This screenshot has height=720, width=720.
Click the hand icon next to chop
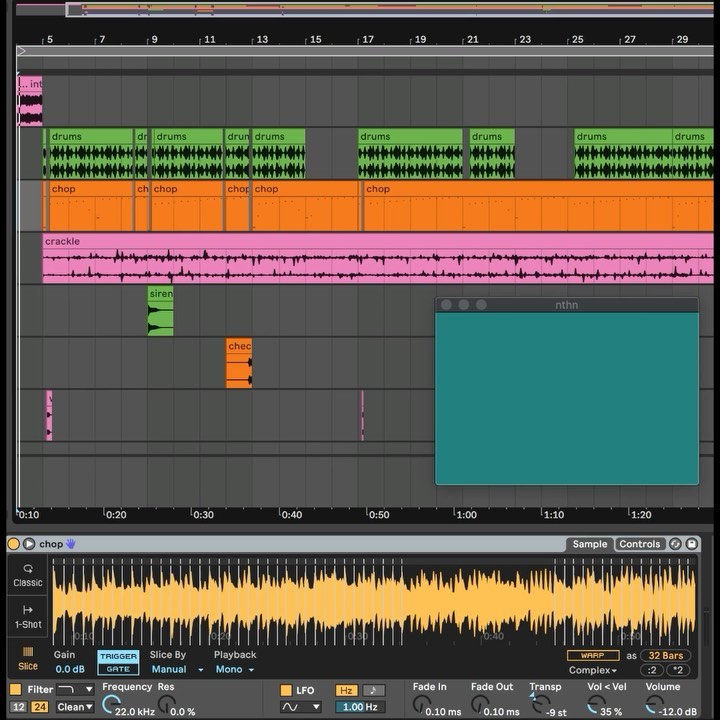71,544
